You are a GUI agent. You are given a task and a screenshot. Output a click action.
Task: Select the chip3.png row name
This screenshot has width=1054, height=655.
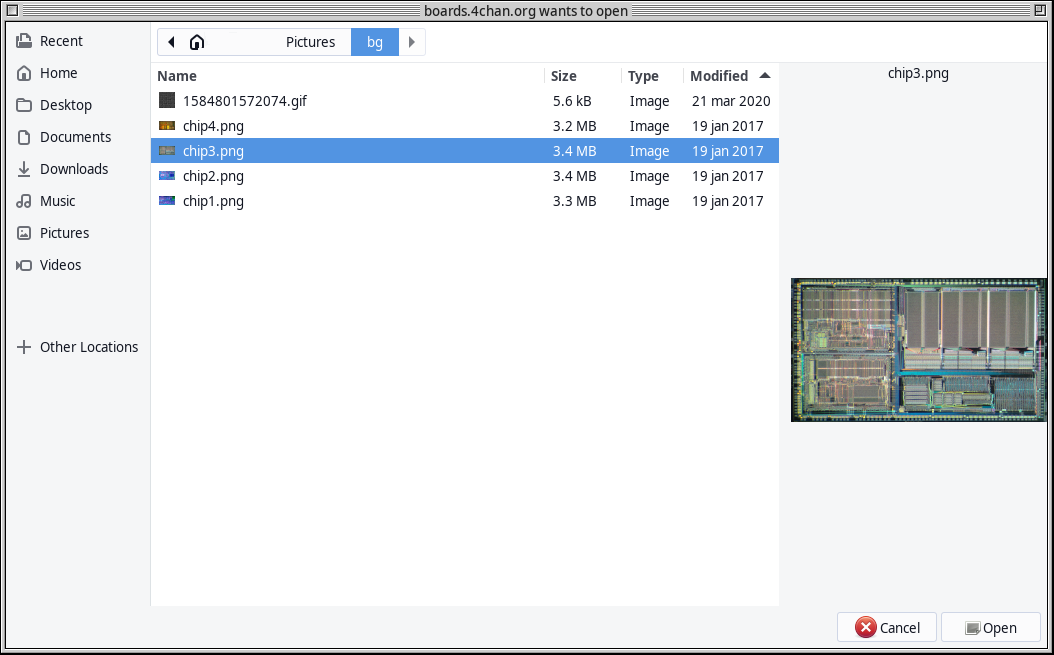213,151
